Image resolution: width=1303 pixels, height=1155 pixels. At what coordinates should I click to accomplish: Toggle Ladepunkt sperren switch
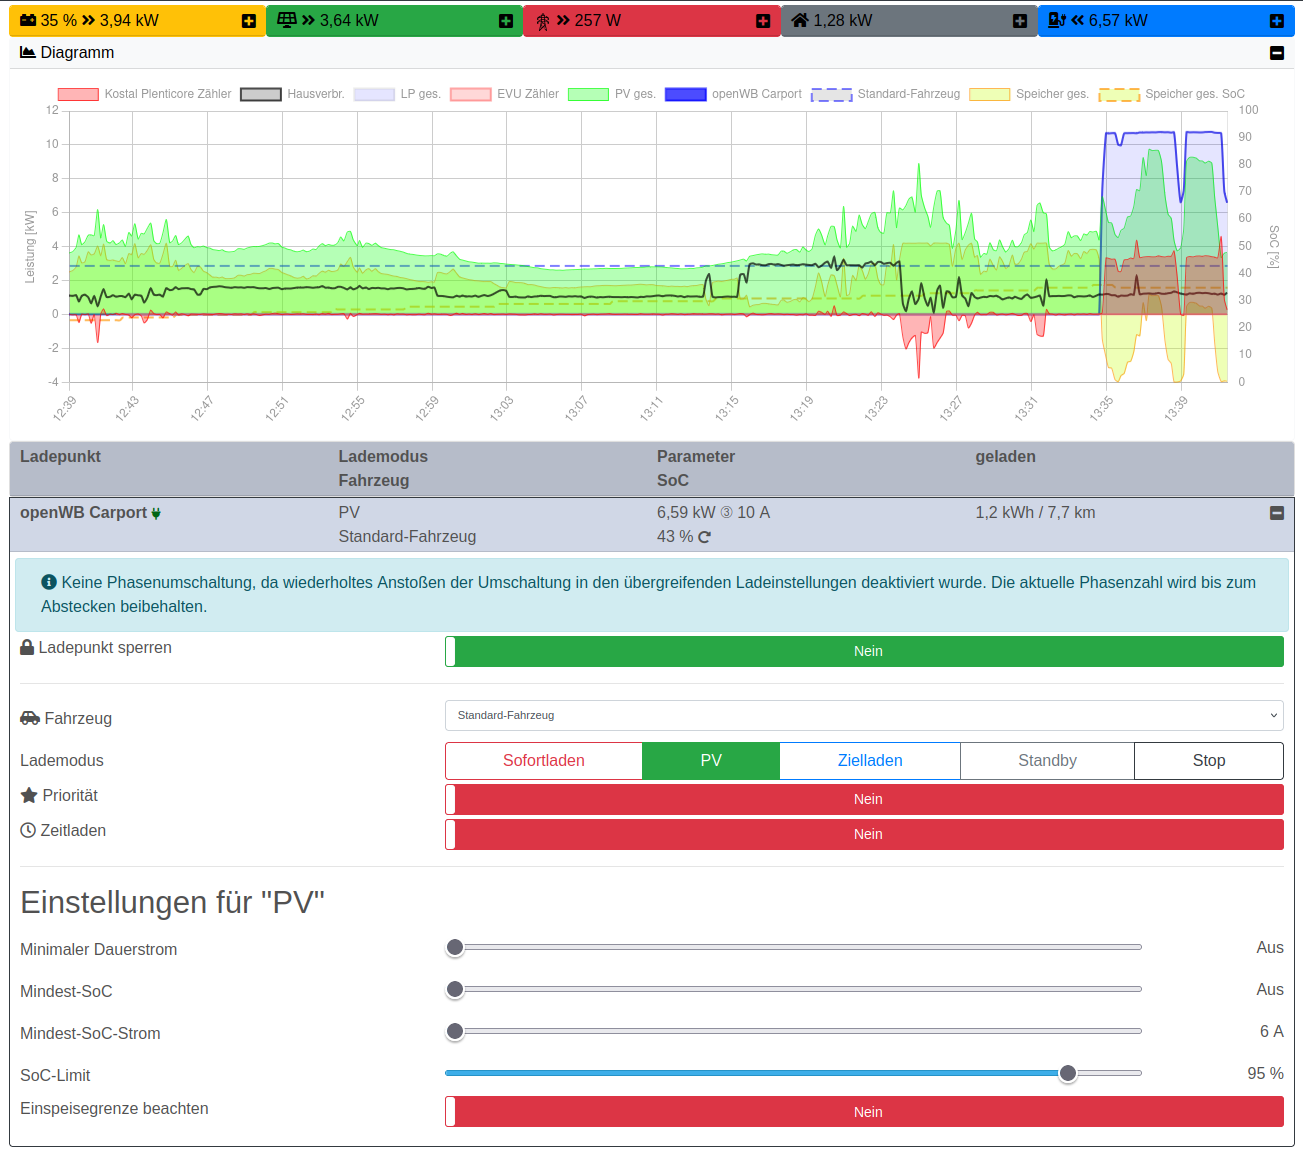(x=864, y=651)
